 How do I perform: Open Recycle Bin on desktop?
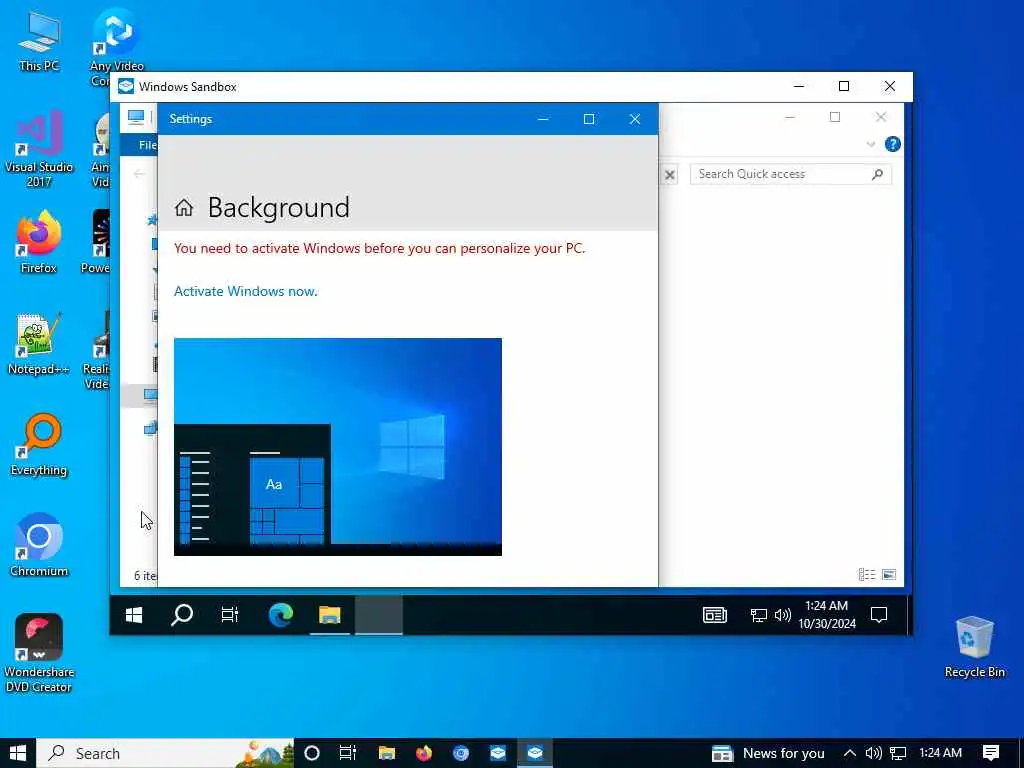(974, 647)
